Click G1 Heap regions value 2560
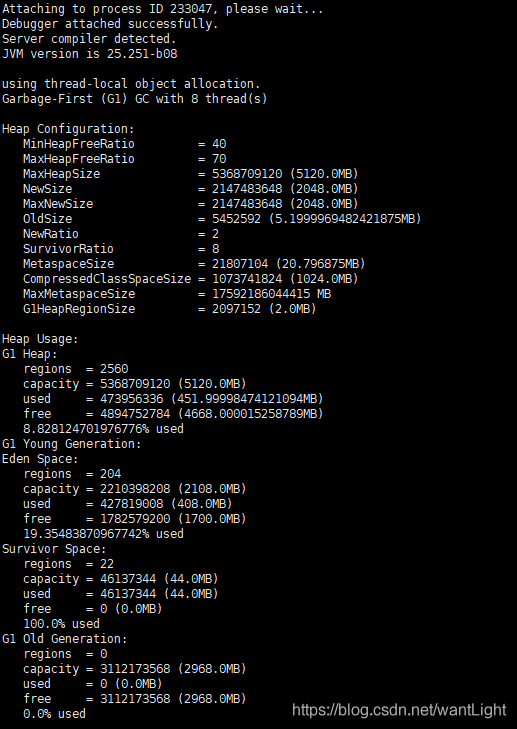Viewport: 517px width, 729px height. (x=114, y=369)
